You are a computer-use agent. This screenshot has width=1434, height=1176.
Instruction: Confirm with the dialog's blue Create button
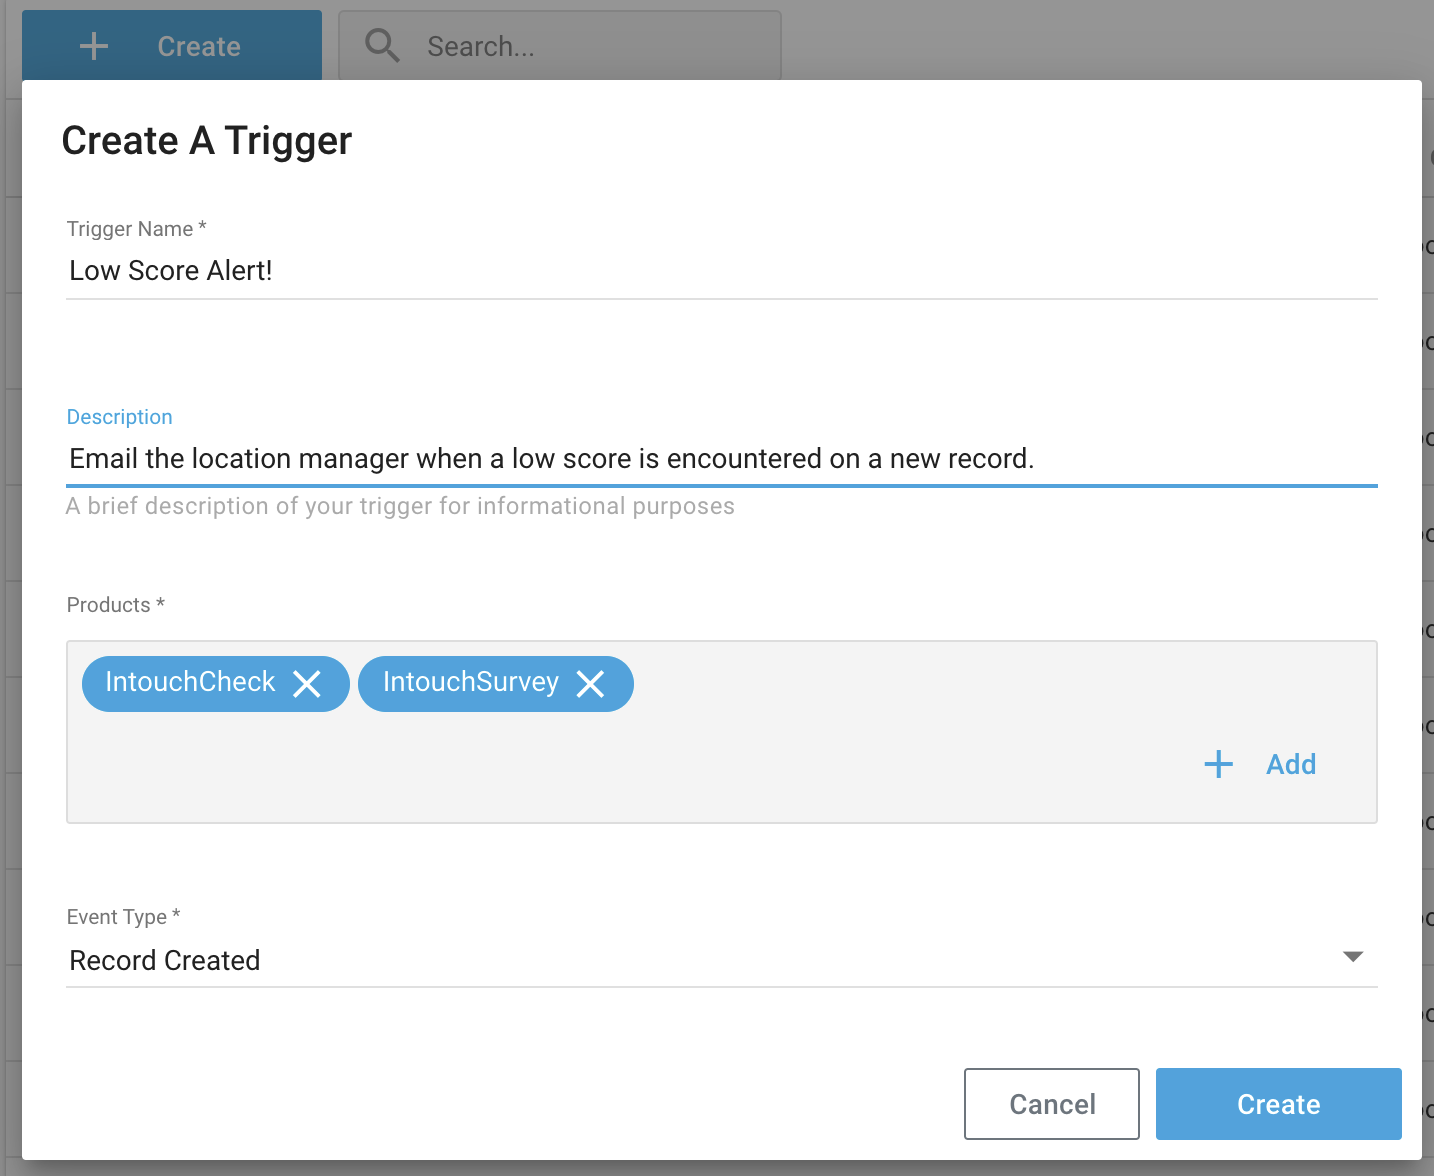click(x=1278, y=1104)
